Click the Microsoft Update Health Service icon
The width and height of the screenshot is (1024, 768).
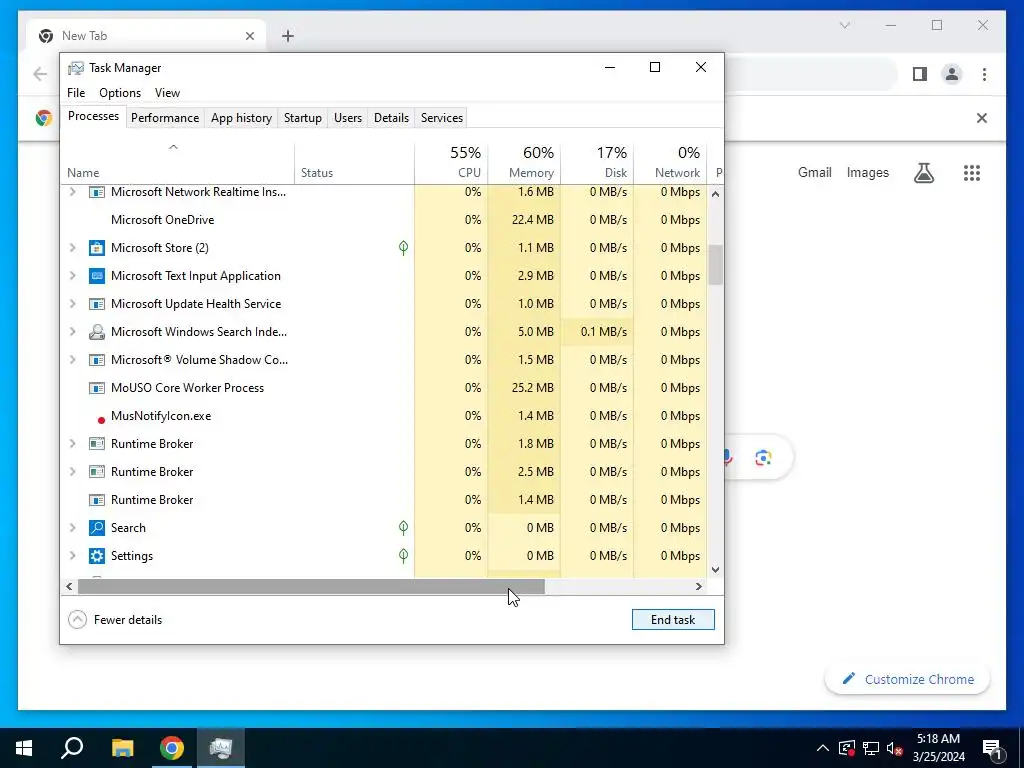pyautogui.click(x=97, y=304)
